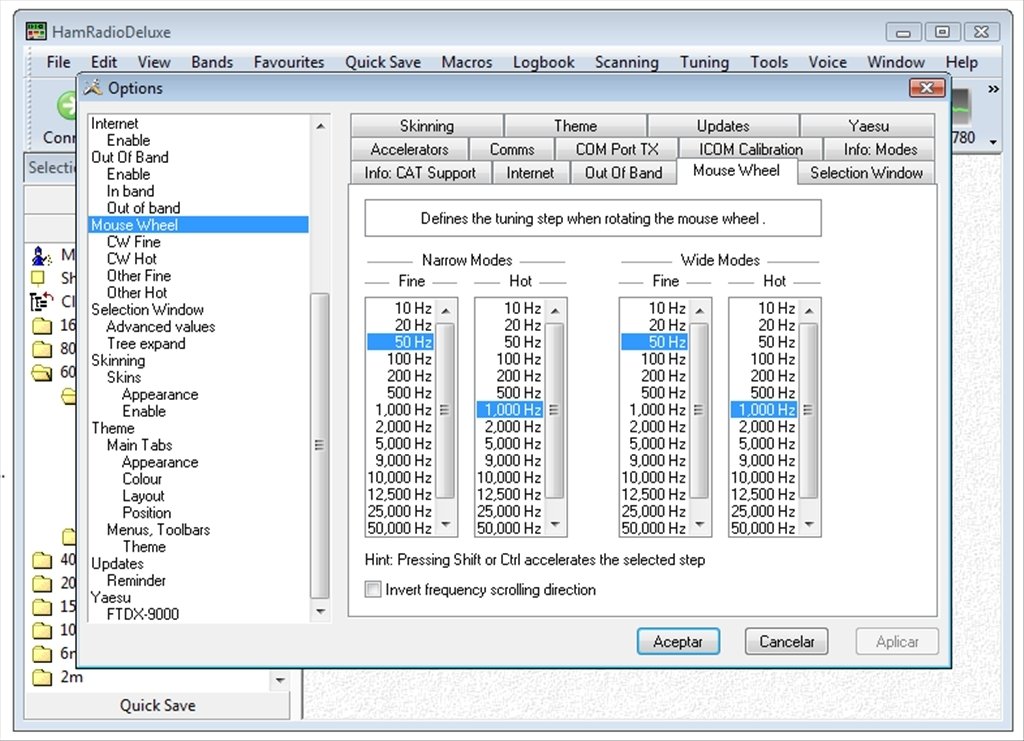Click scroll-down arrow in Narrow Fine list
This screenshot has width=1024, height=741.
[x=446, y=524]
